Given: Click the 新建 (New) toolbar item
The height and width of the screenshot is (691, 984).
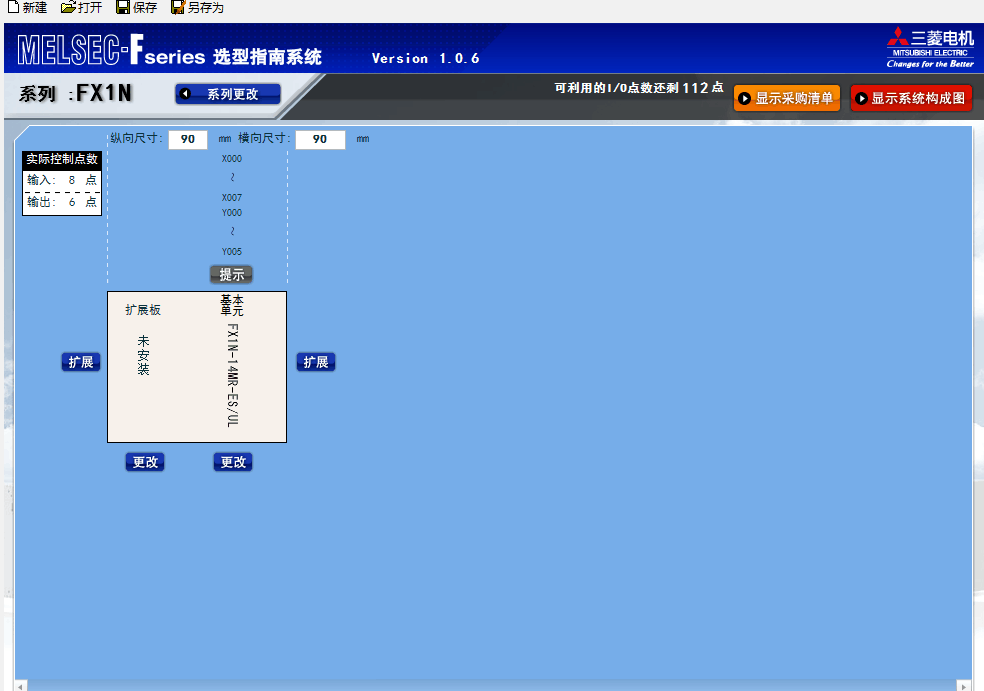Looking at the screenshot, I should (x=28, y=8).
